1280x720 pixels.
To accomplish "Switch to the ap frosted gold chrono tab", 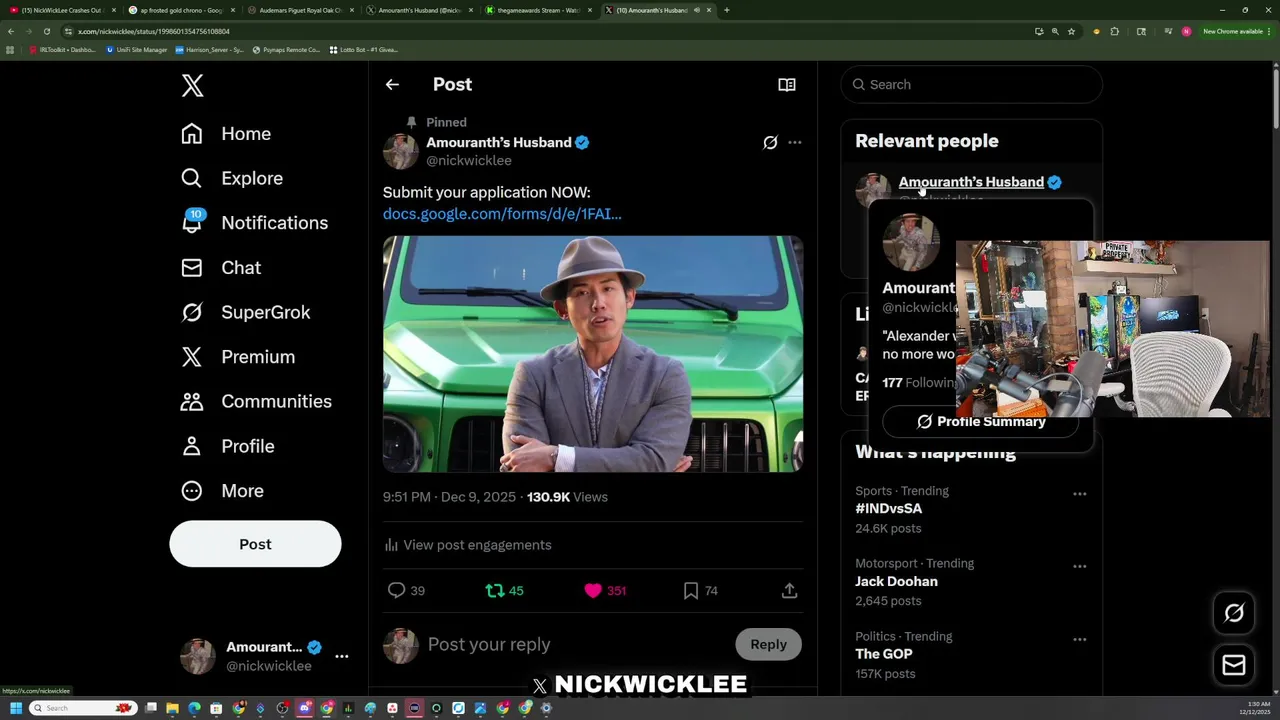I will pyautogui.click(x=181, y=10).
